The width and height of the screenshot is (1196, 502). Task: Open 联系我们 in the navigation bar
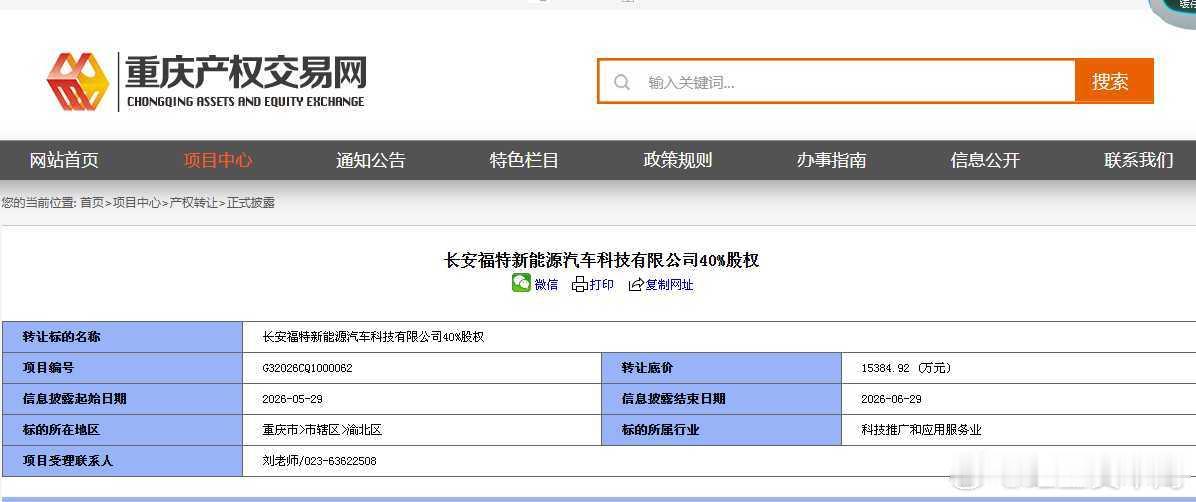[1139, 160]
